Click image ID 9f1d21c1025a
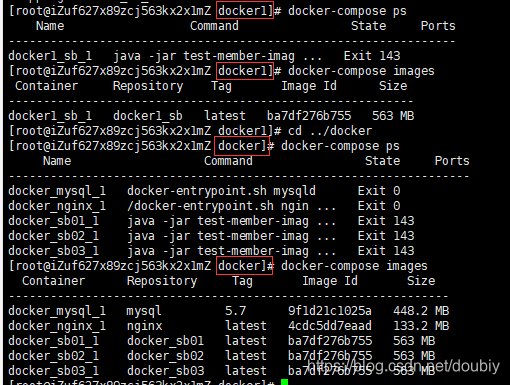This screenshot has width=510, height=385. (330, 311)
